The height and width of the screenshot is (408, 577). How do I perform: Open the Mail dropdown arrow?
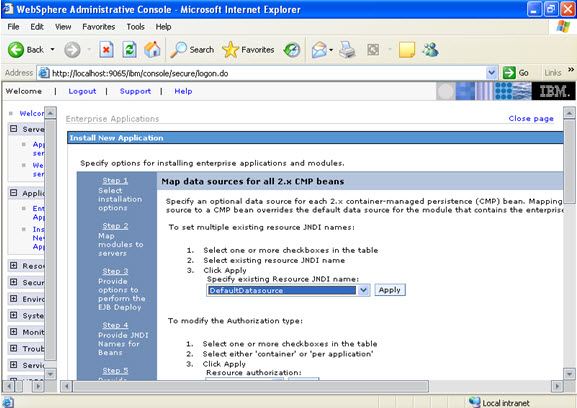(x=331, y=50)
